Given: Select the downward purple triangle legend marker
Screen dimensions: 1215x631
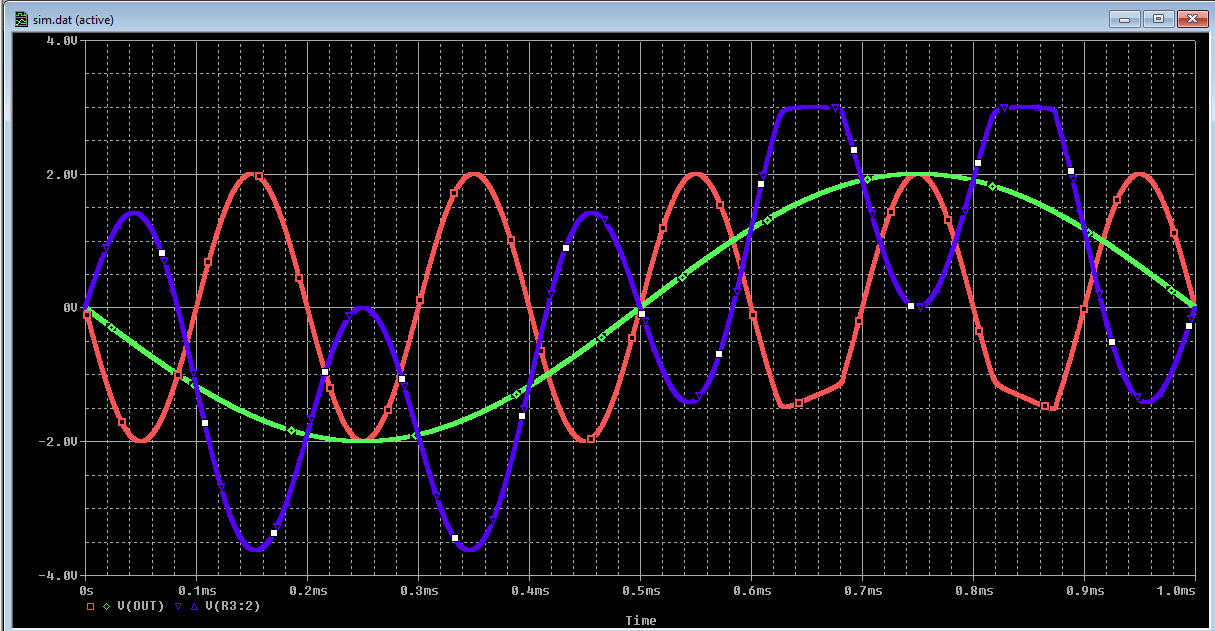Looking at the screenshot, I should click(179, 606).
